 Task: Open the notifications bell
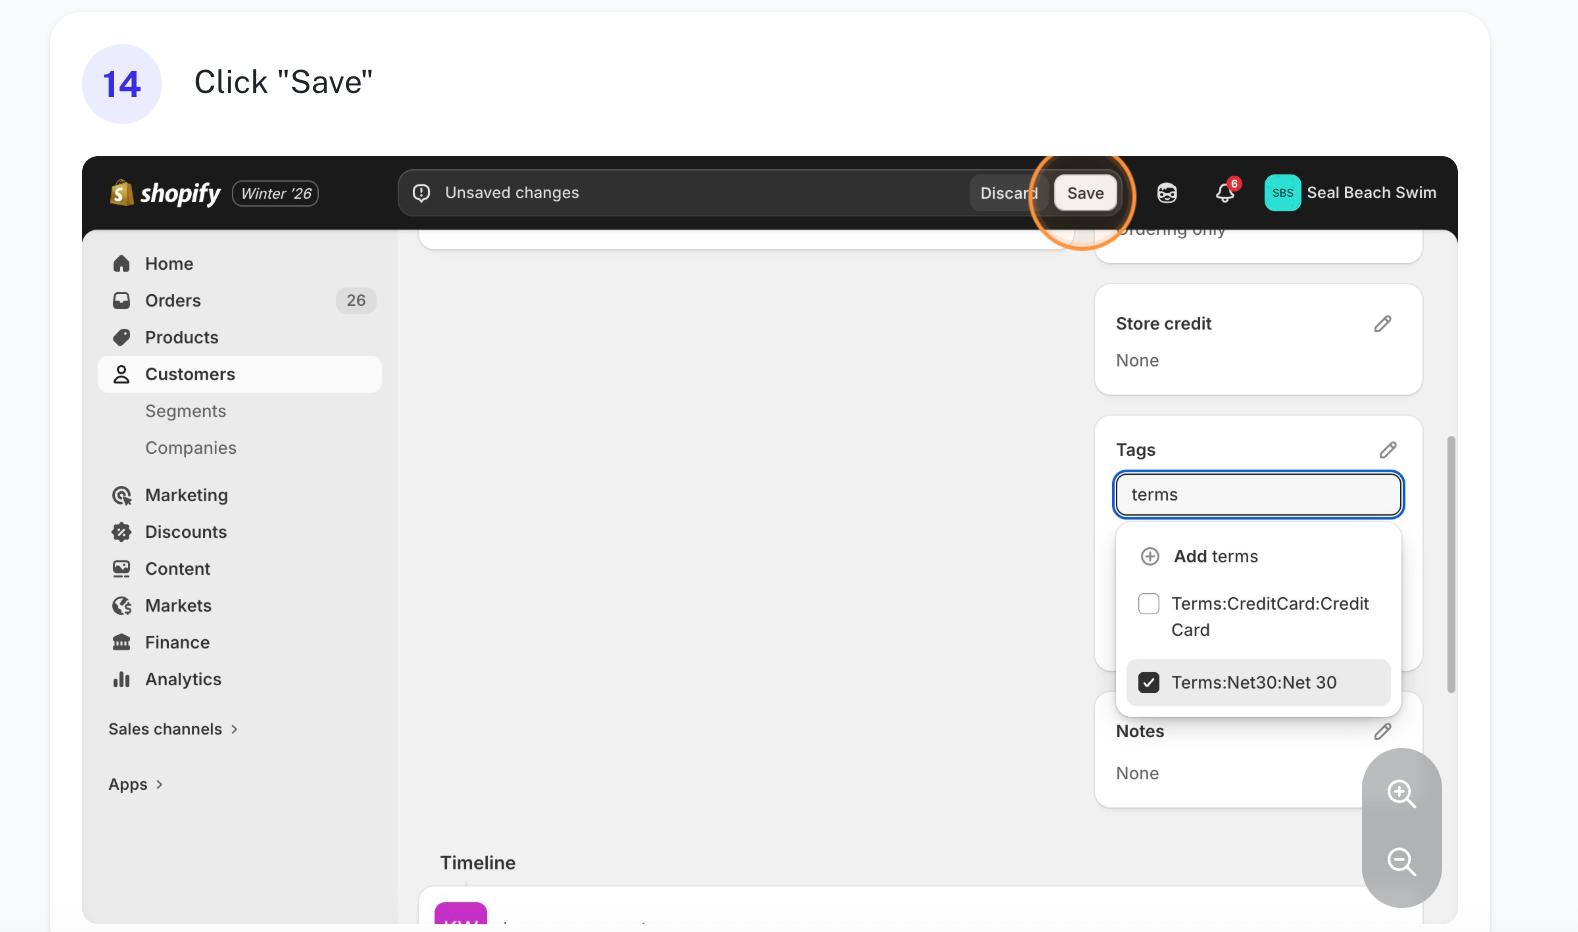[1225, 193]
